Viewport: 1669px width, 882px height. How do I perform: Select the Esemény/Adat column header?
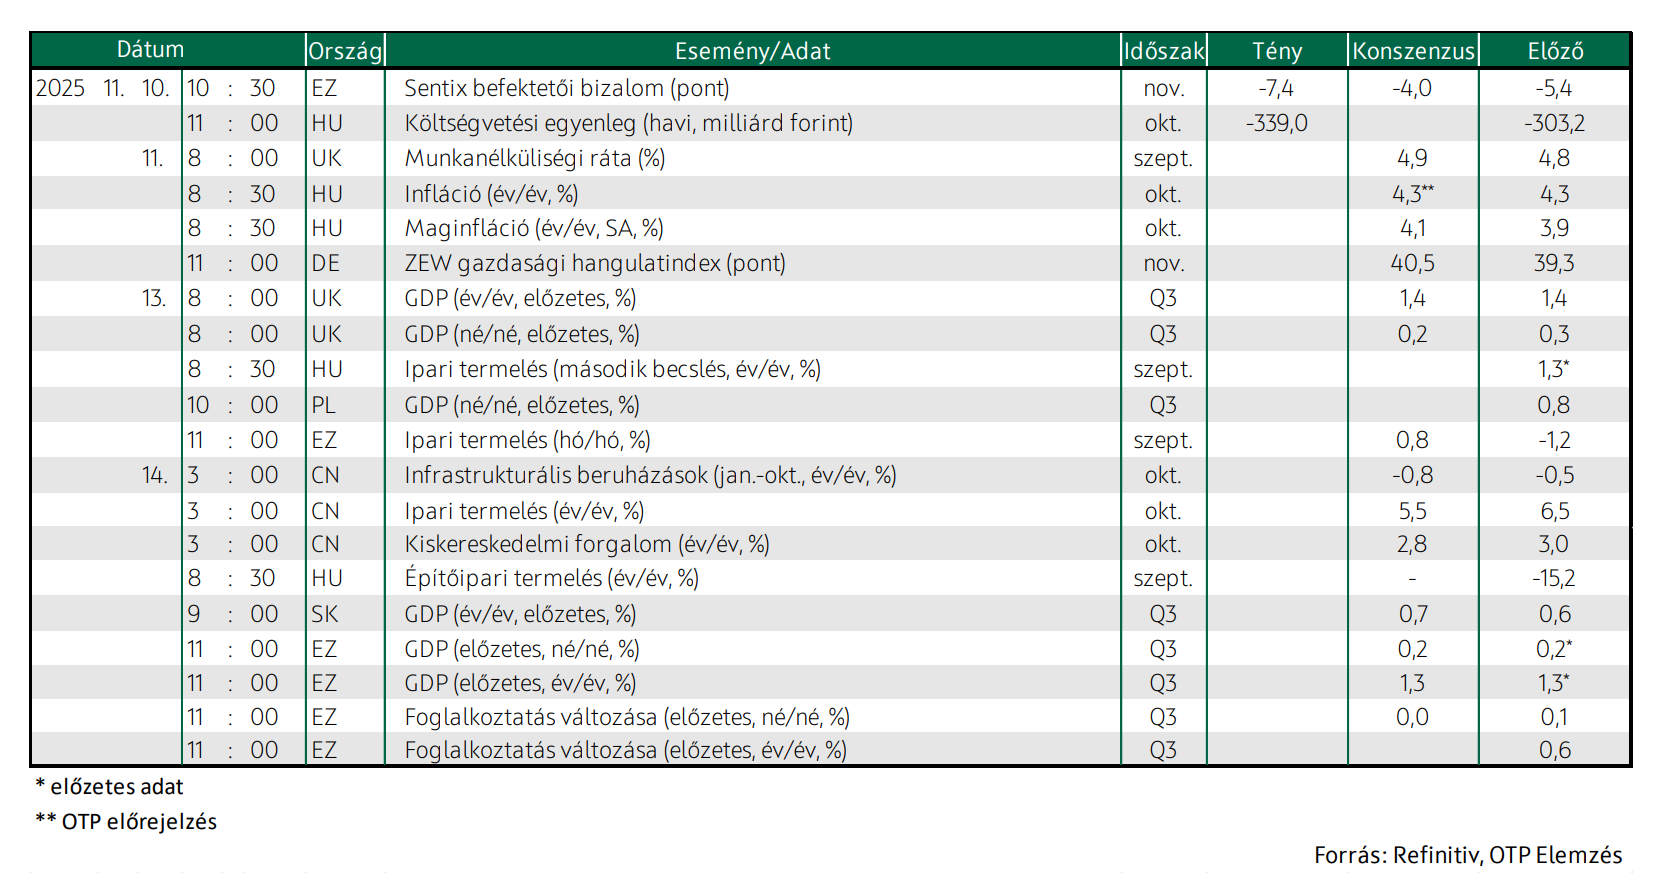tap(752, 51)
